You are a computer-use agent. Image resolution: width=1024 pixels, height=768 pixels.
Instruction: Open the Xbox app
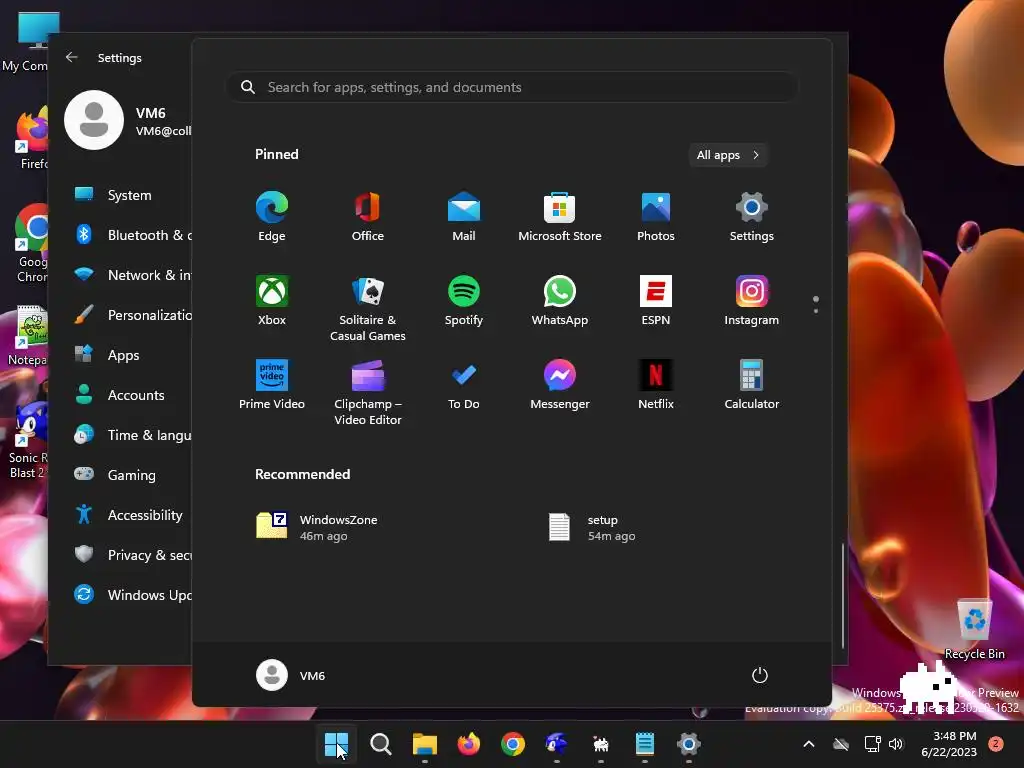[x=272, y=301]
